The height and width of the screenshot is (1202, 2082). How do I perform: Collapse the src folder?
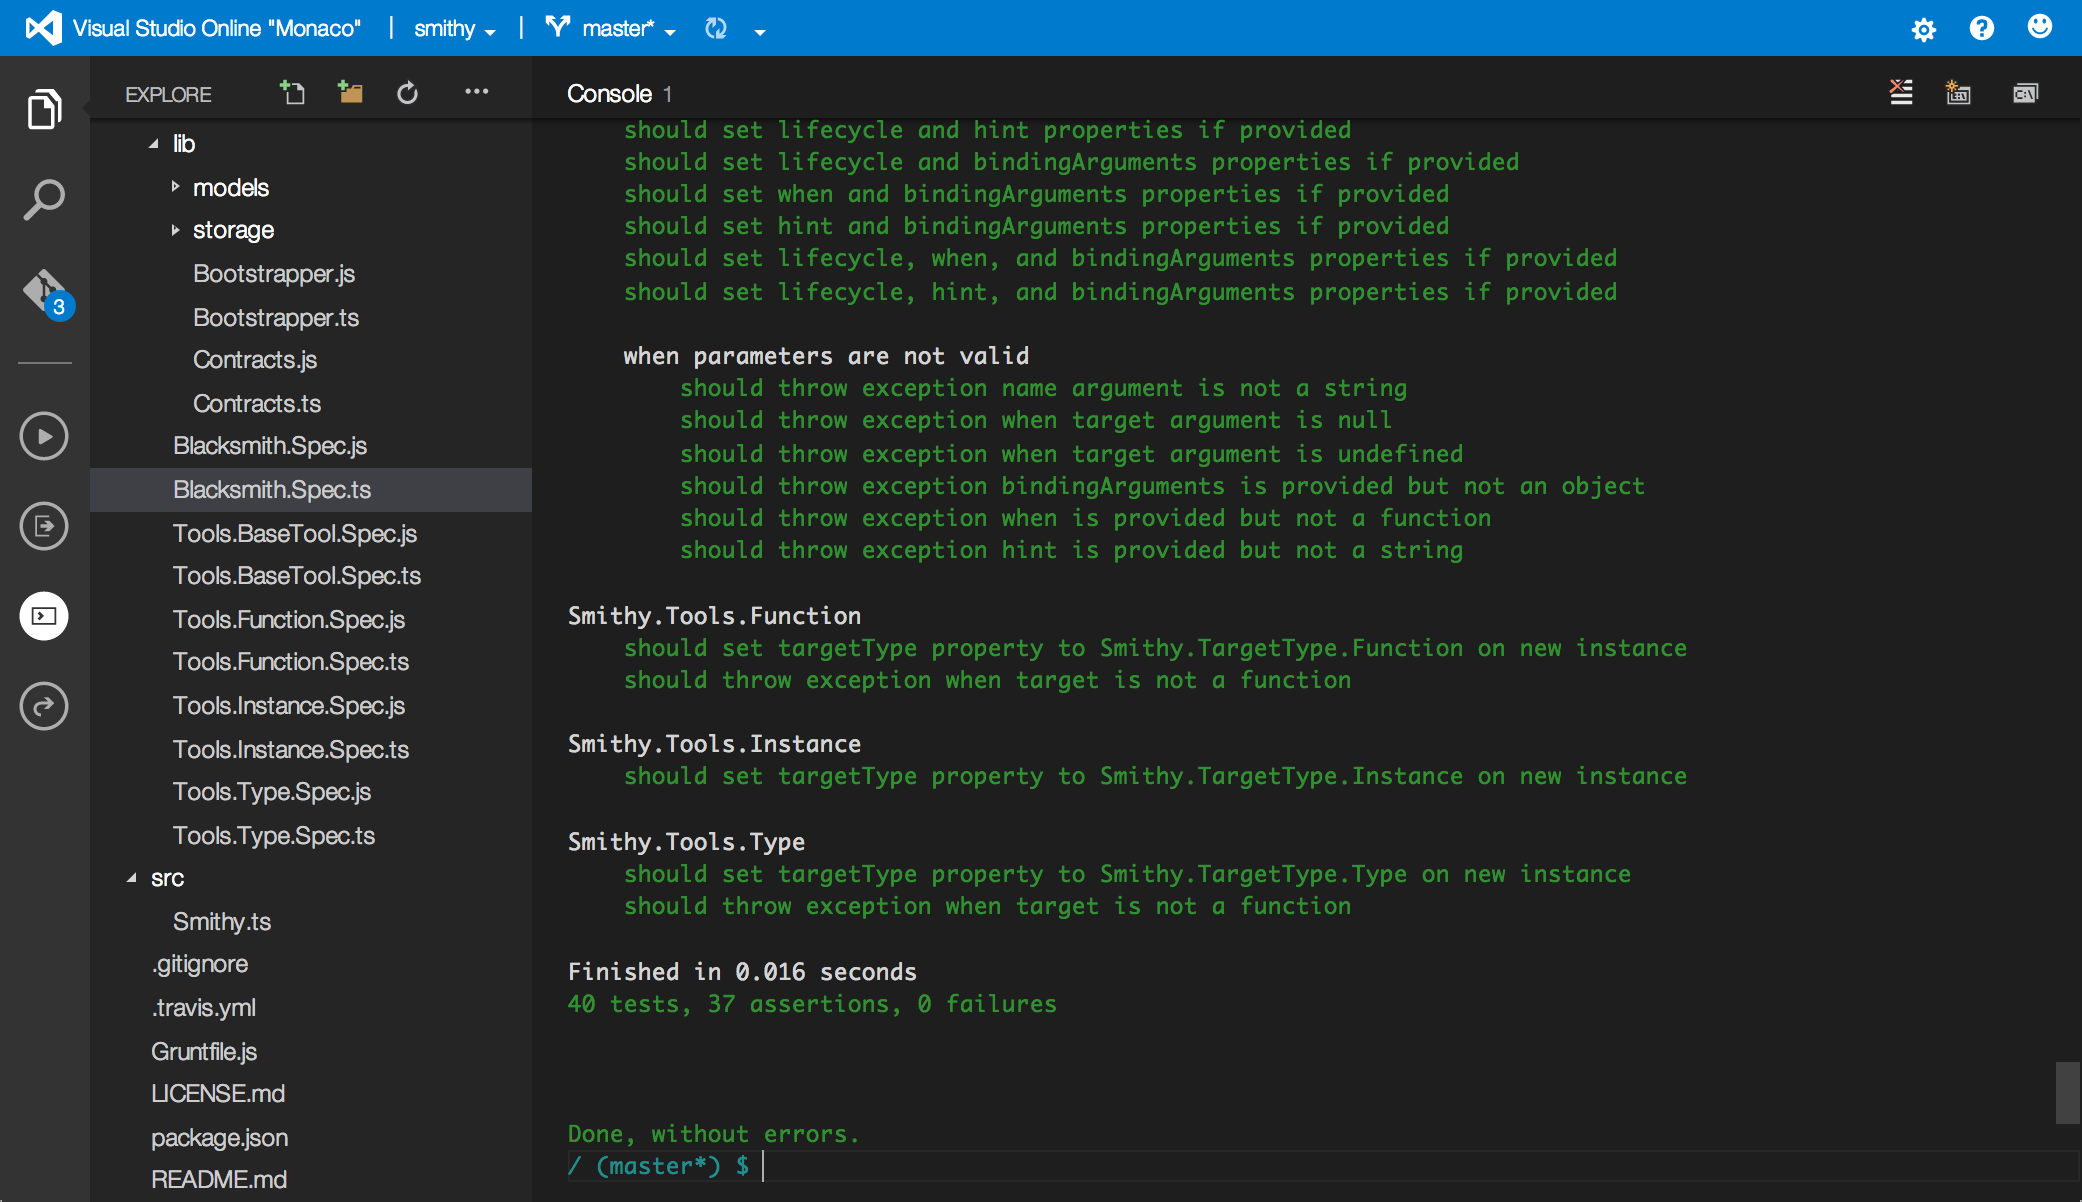[x=132, y=878]
